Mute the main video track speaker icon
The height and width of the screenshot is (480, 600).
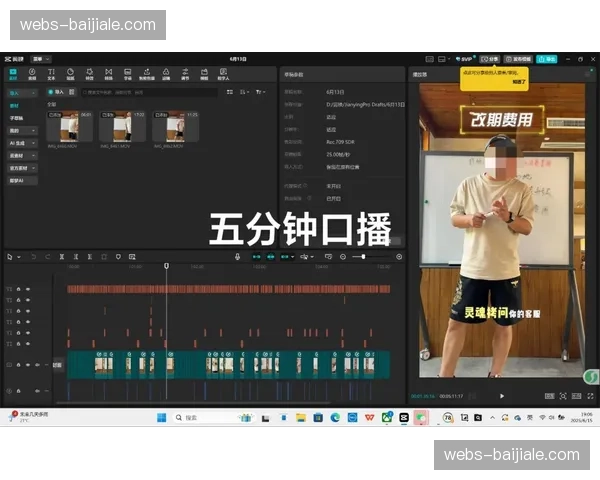pyautogui.click(x=38, y=365)
